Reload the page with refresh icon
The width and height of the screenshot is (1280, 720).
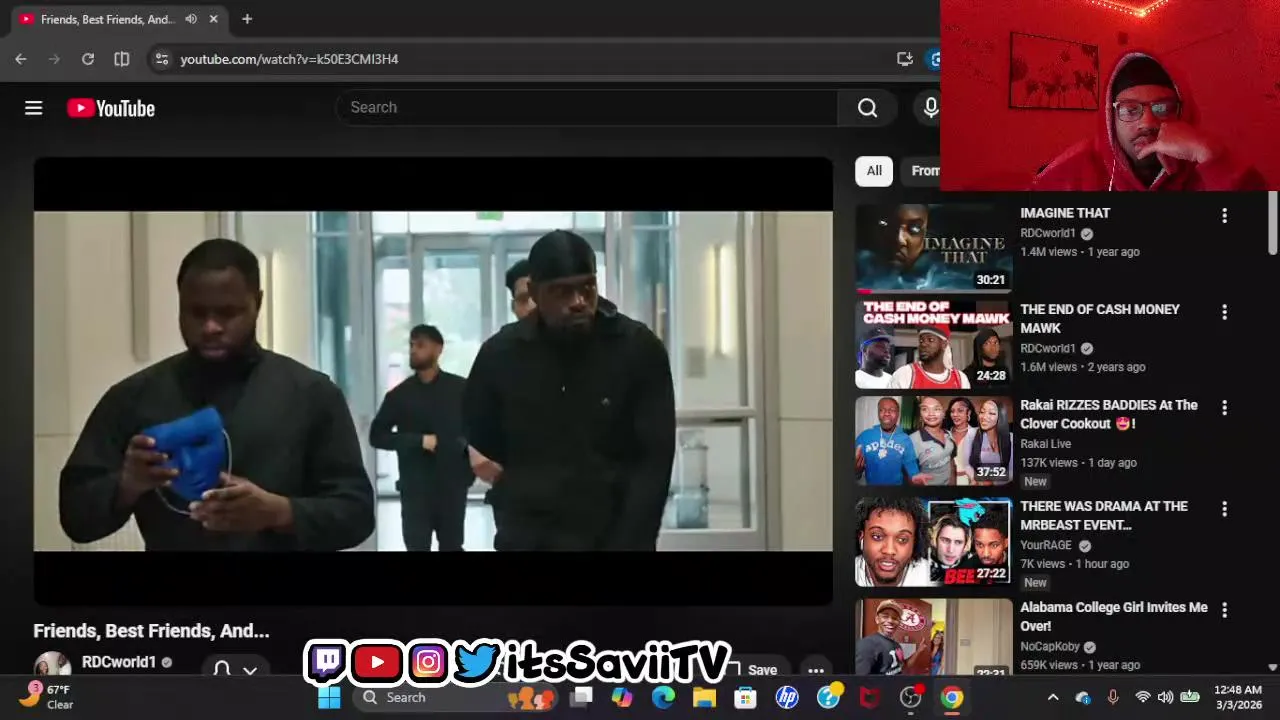click(88, 59)
